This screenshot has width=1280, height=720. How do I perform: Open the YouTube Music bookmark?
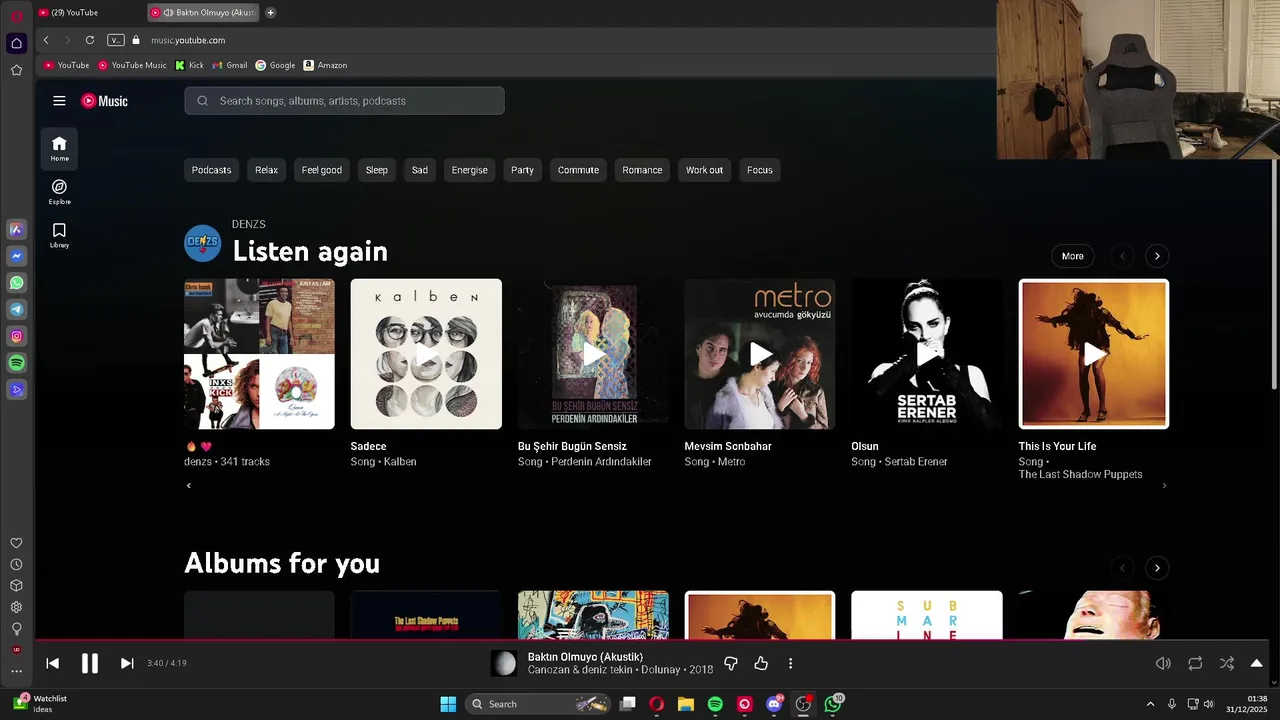click(132, 65)
